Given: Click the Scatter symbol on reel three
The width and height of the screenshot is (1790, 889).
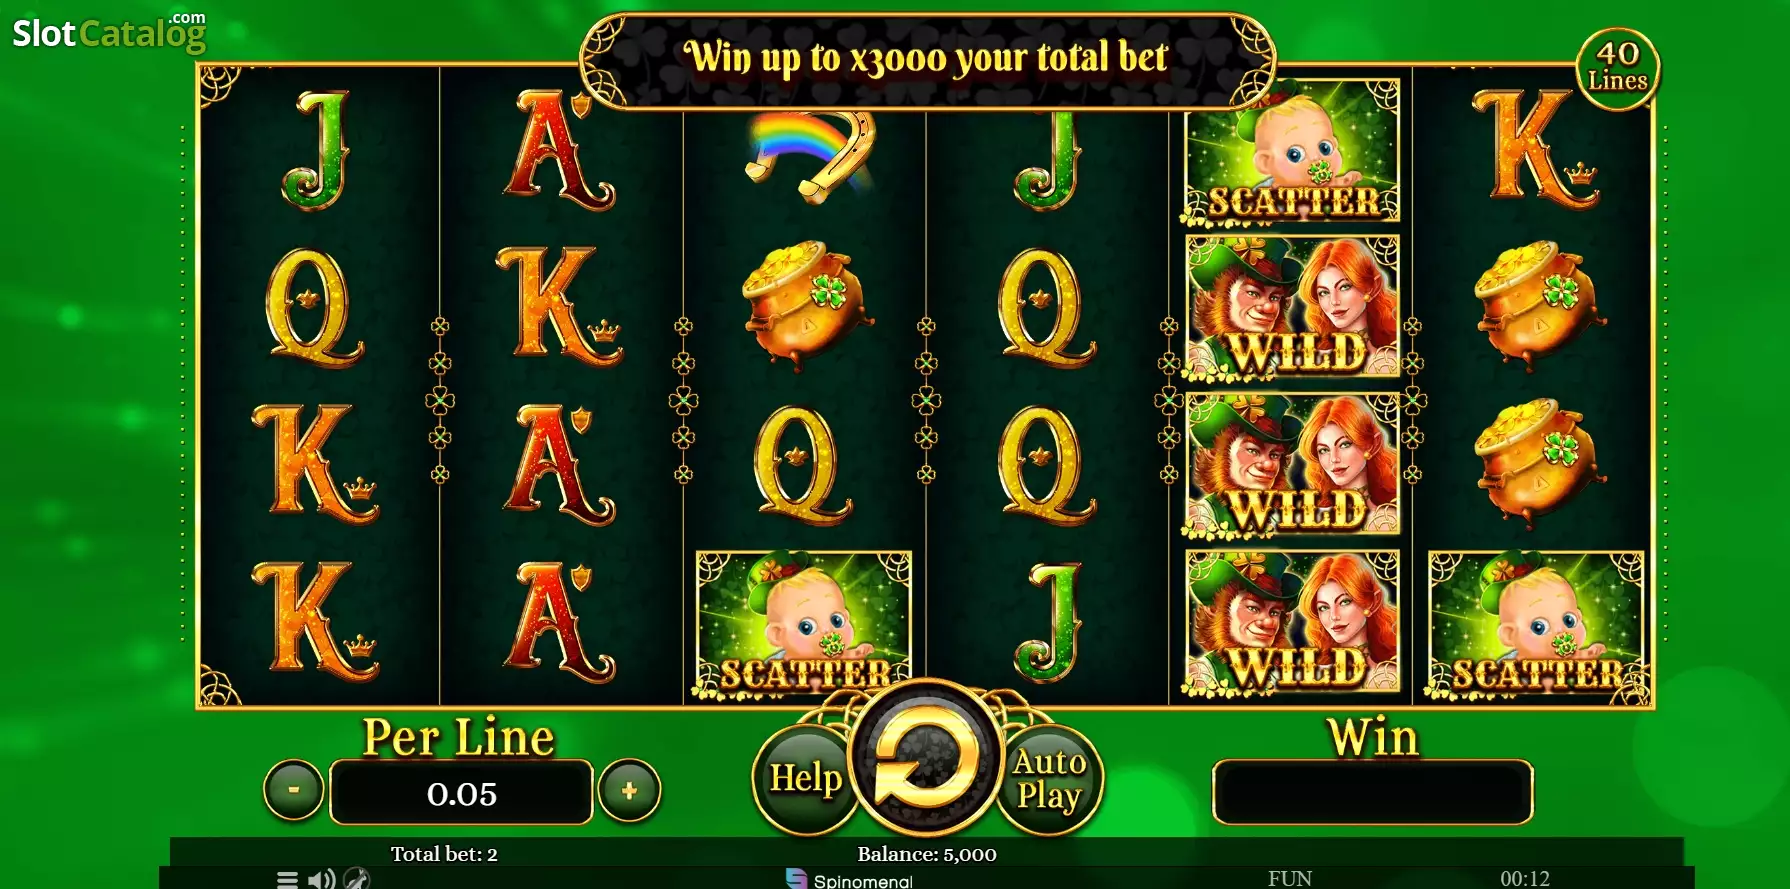Looking at the screenshot, I should click(804, 625).
